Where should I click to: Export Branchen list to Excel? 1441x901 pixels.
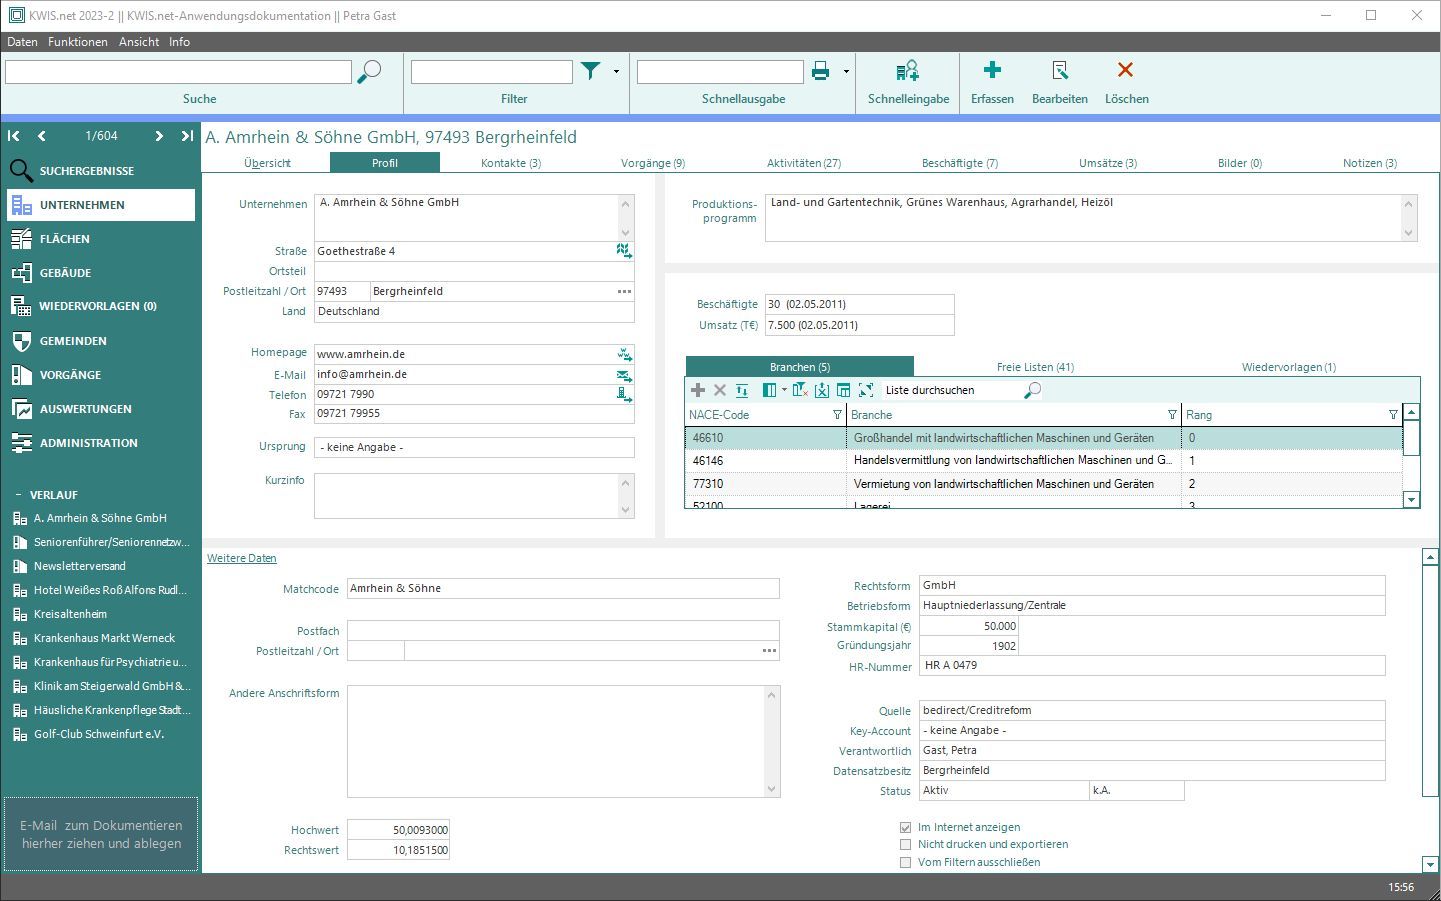[822, 390]
